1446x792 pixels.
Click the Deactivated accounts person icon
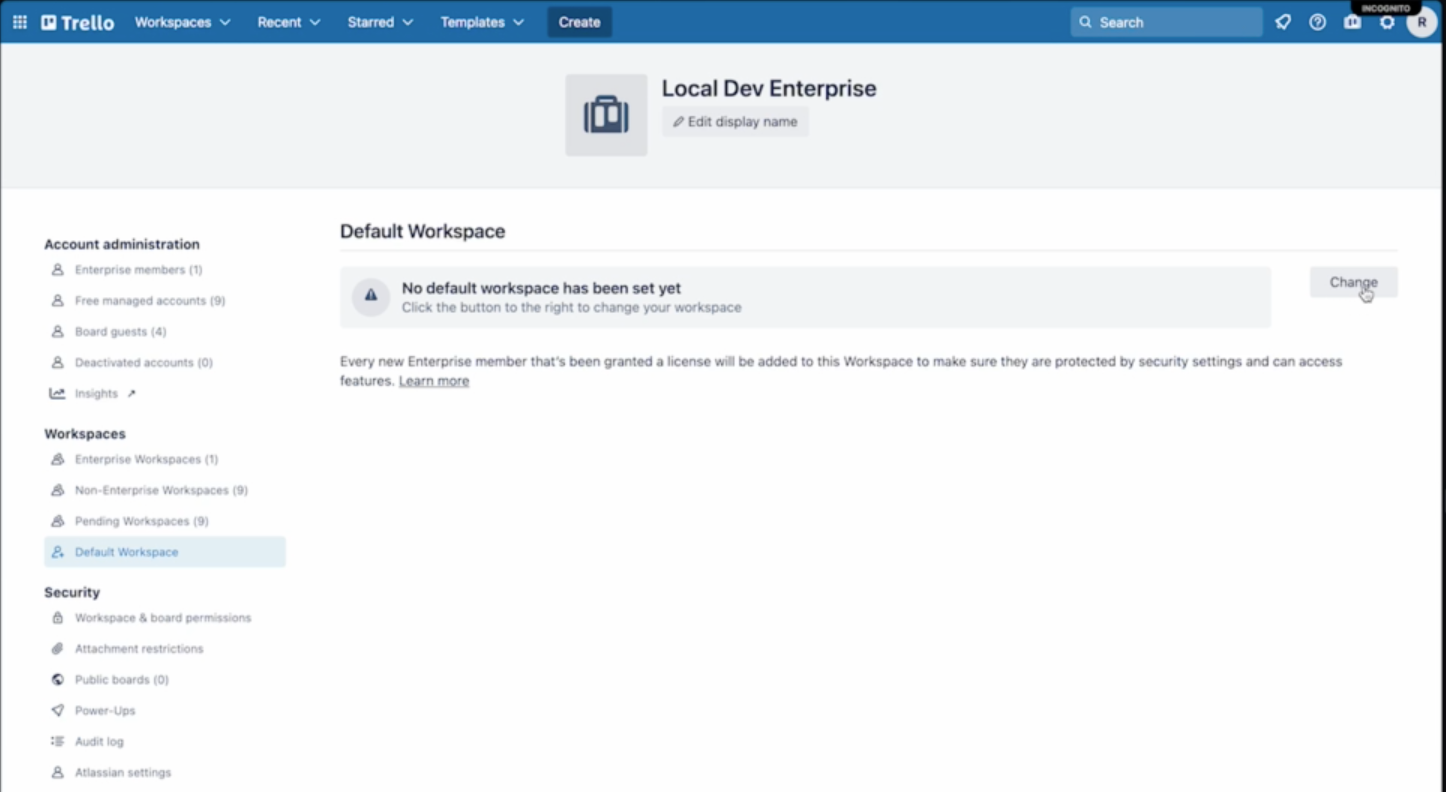pos(58,363)
